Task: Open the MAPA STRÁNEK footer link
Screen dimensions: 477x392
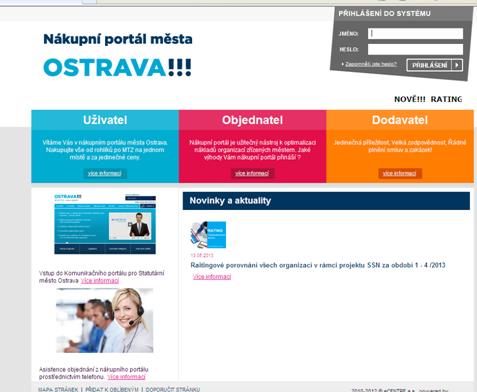Action: 58,389
